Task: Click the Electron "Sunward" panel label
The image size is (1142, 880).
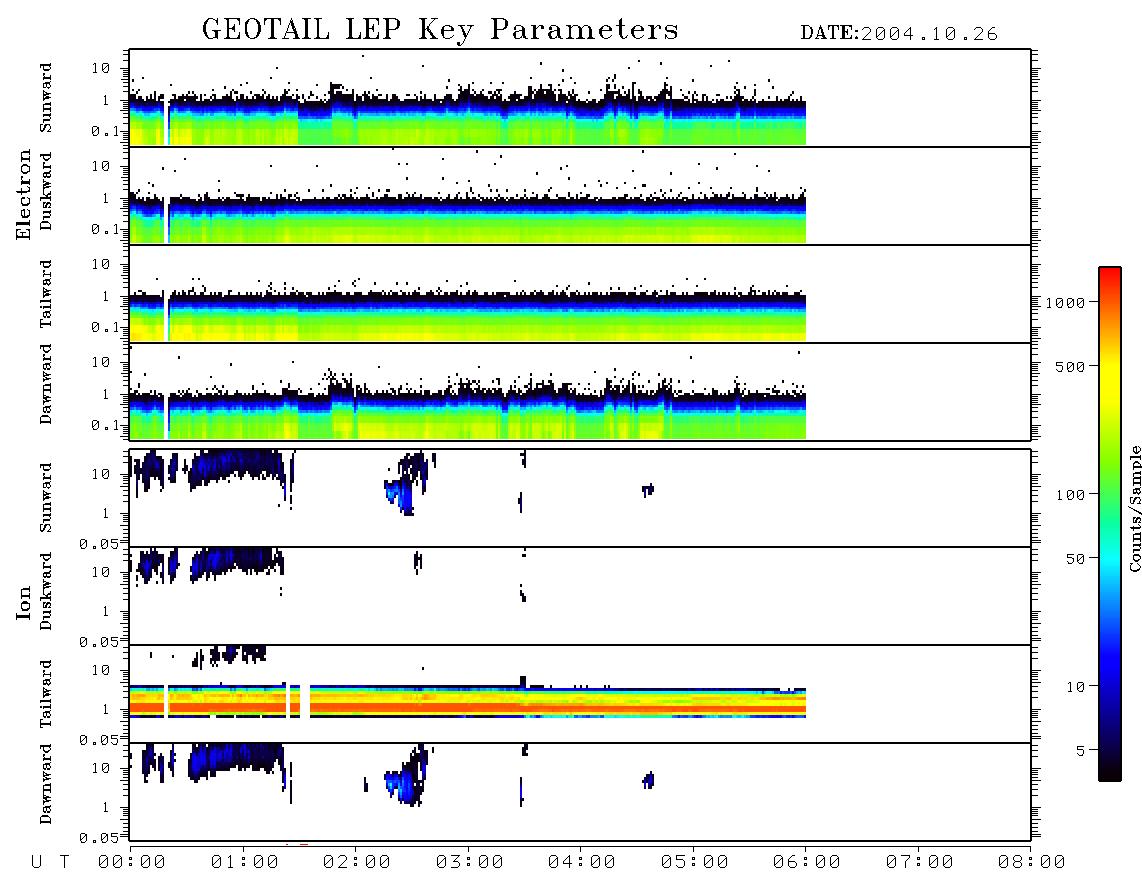Action: coord(46,98)
